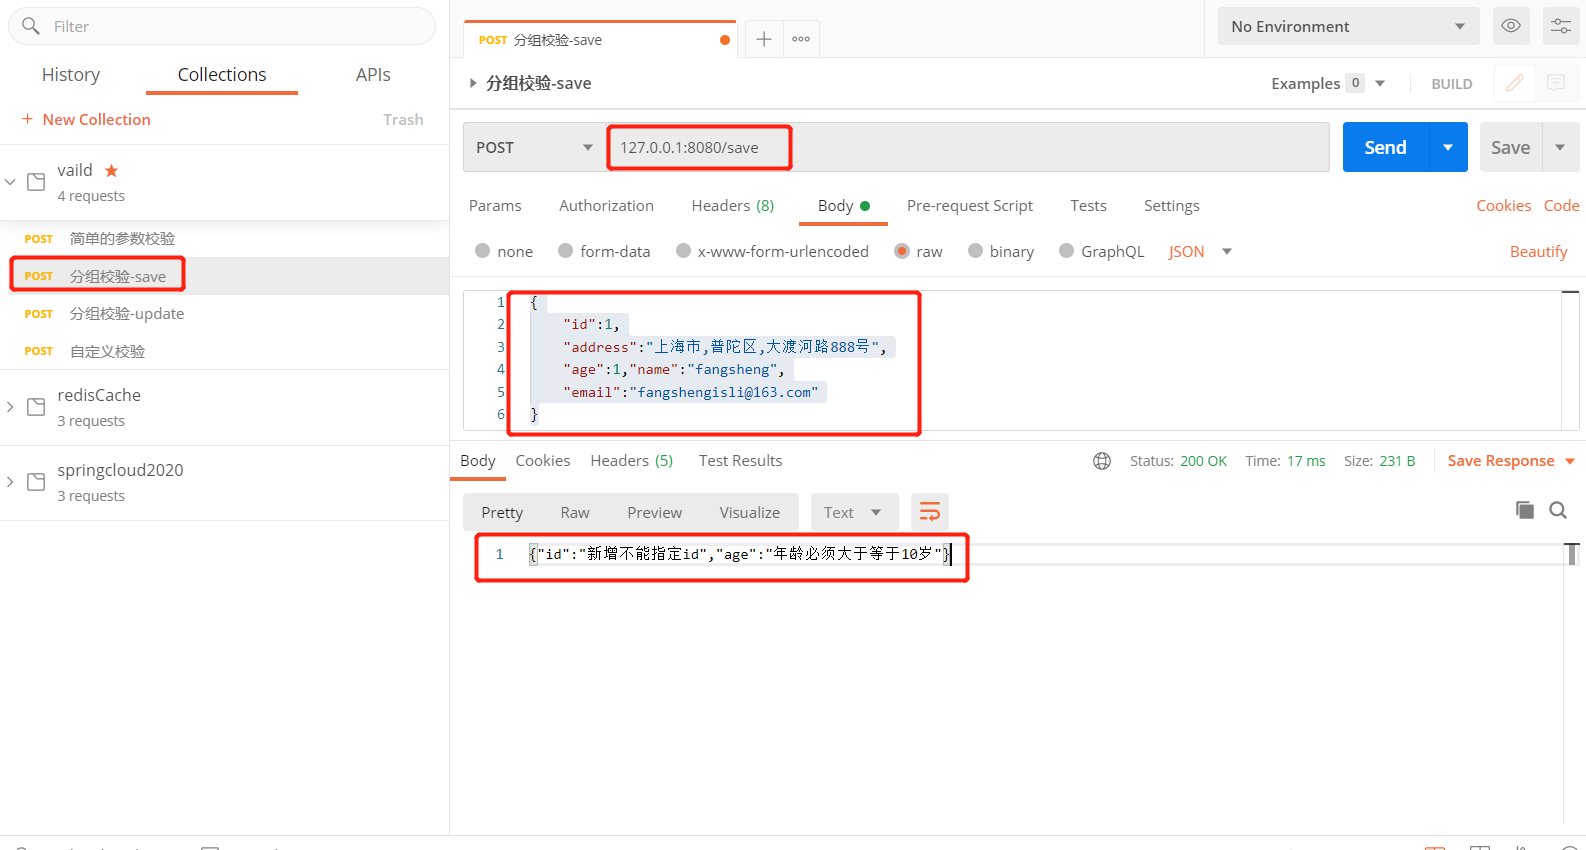Select x-www-form-urlencoded body type
Viewport: 1586px width, 850px height.
(684, 251)
